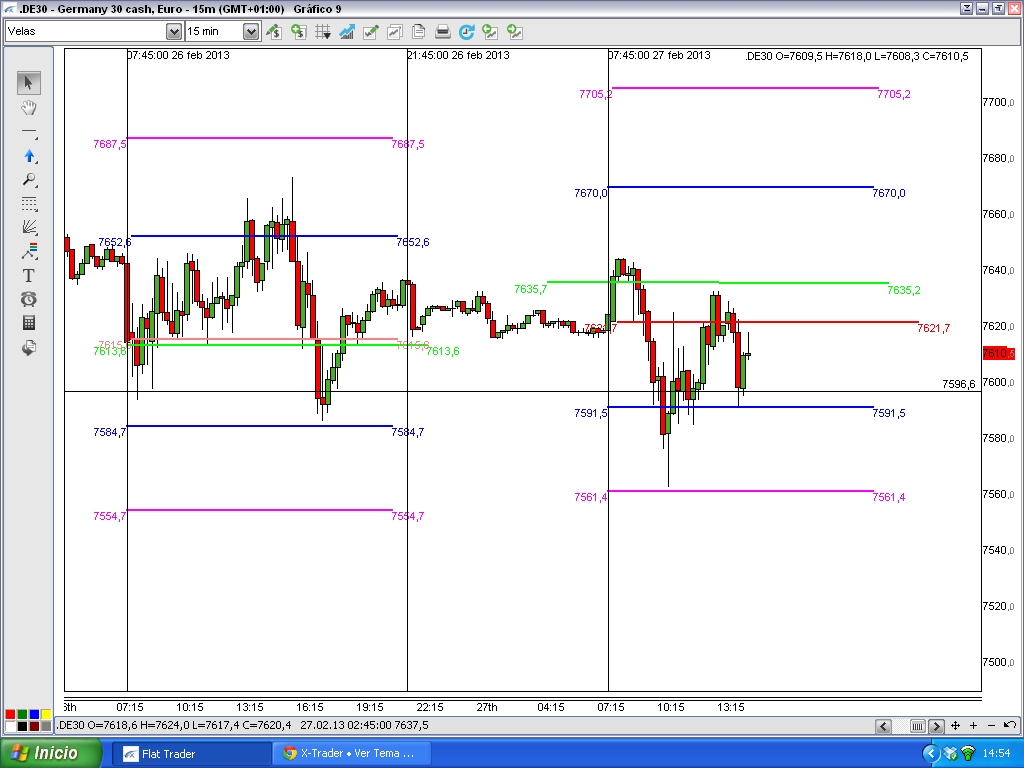Expand hidden system tray icons
This screenshot has height=768, width=1024.
(931, 754)
